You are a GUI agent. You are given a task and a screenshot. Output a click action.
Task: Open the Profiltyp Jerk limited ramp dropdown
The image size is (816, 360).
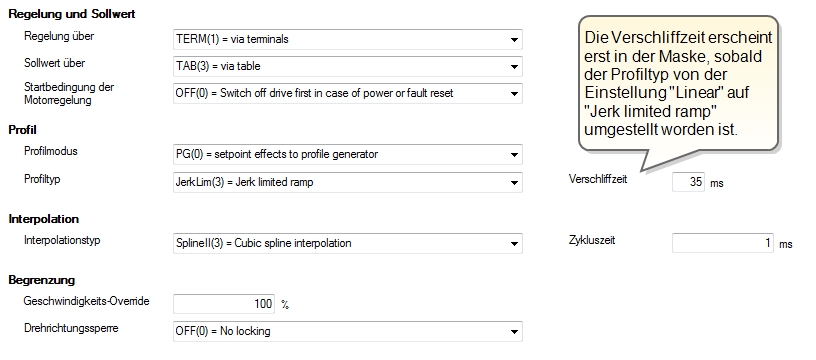pyautogui.click(x=348, y=183)
